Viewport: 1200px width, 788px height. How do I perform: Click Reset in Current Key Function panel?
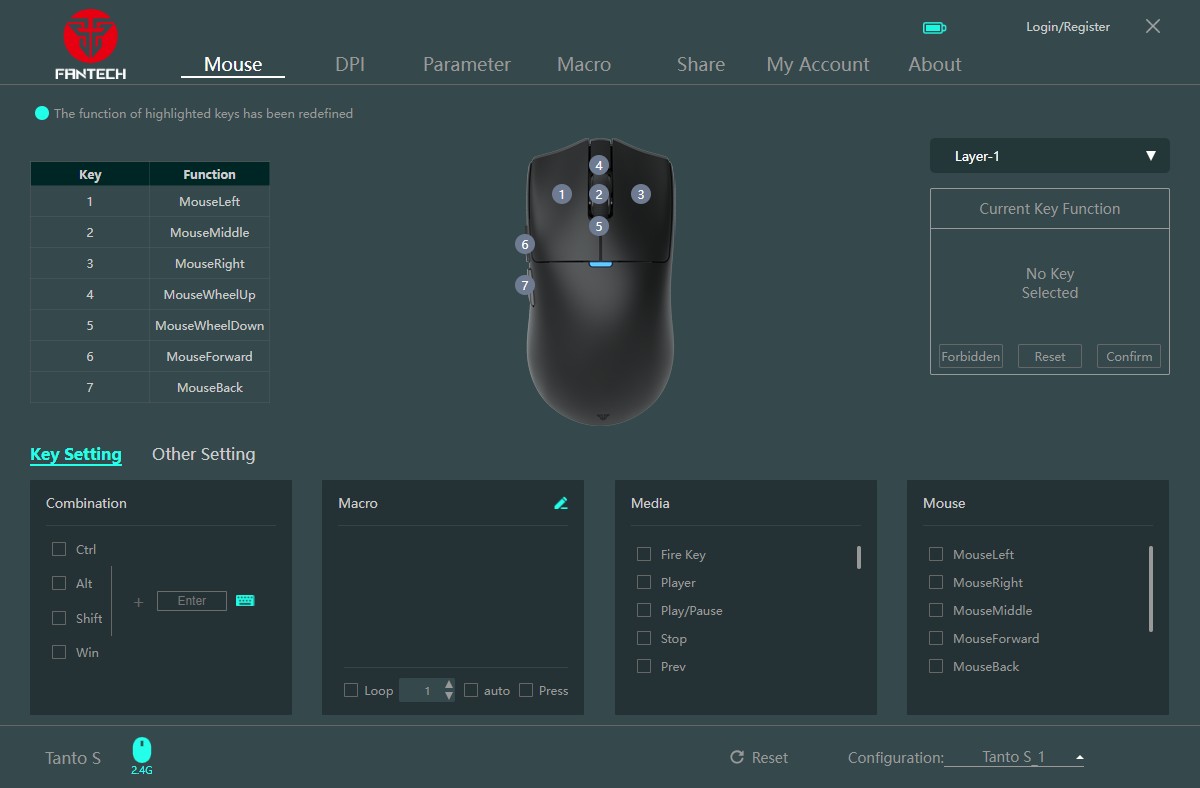click(x=1050, y=356)
